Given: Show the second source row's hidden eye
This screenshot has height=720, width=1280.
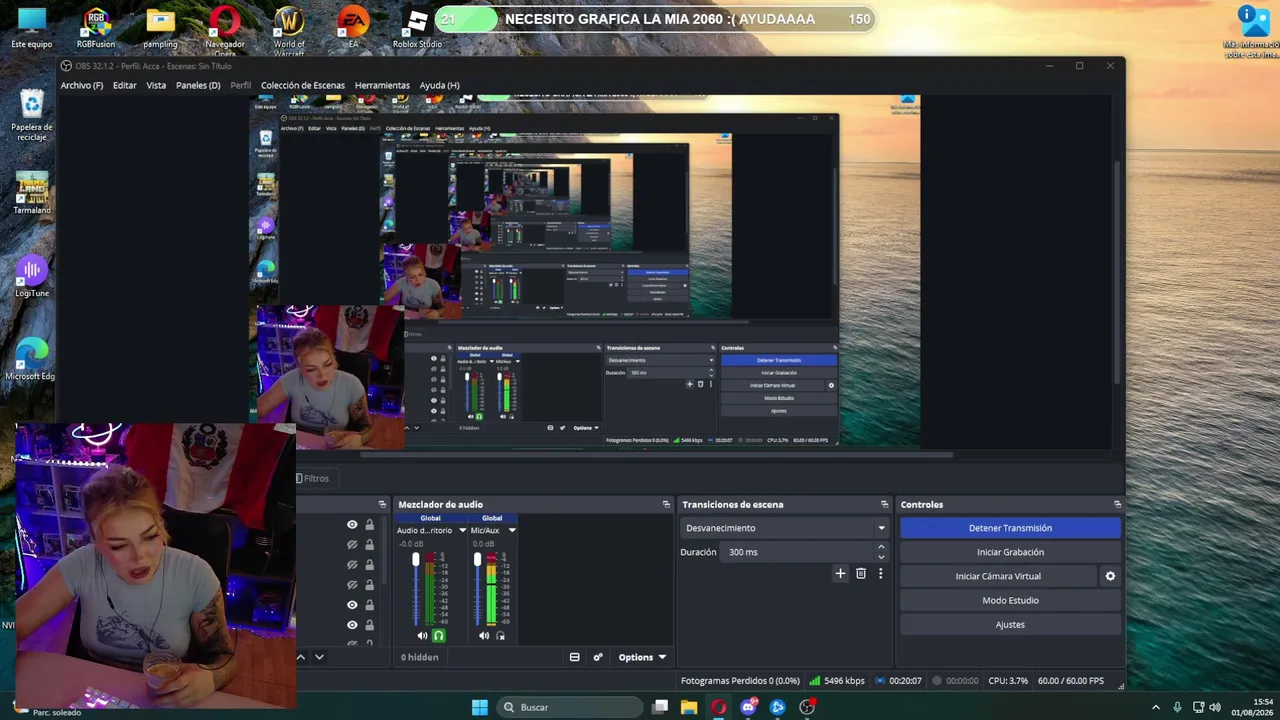Looking at the screenshot, I should 352,544.
